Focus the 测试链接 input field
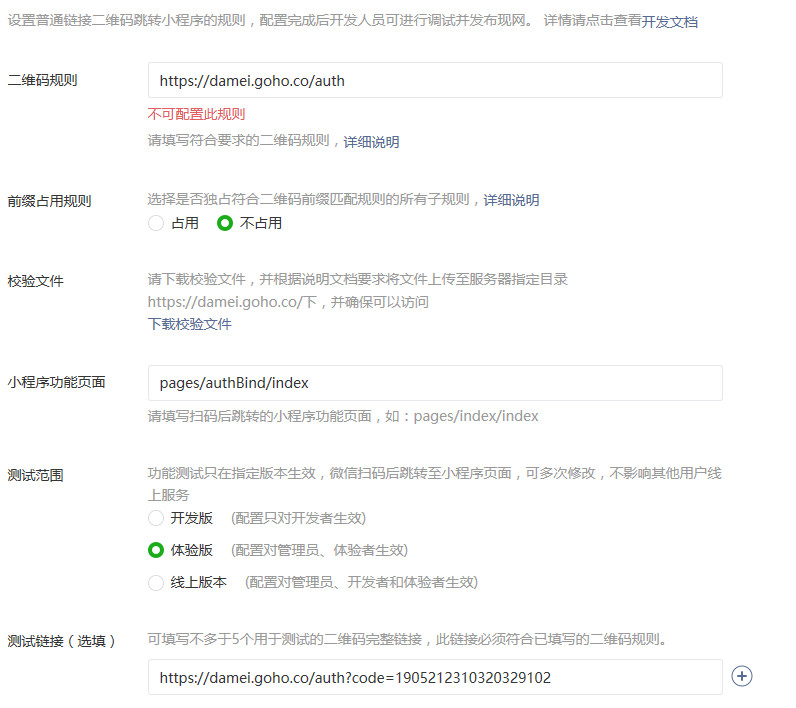 (435, 677)
